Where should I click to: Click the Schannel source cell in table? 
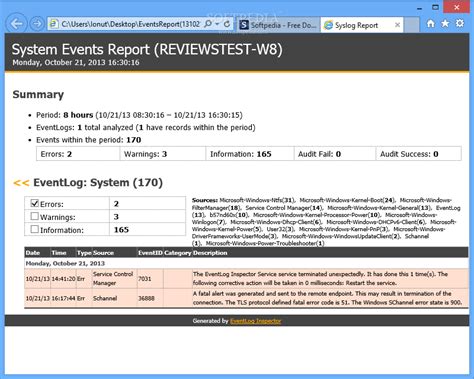(x=114, y=298)
